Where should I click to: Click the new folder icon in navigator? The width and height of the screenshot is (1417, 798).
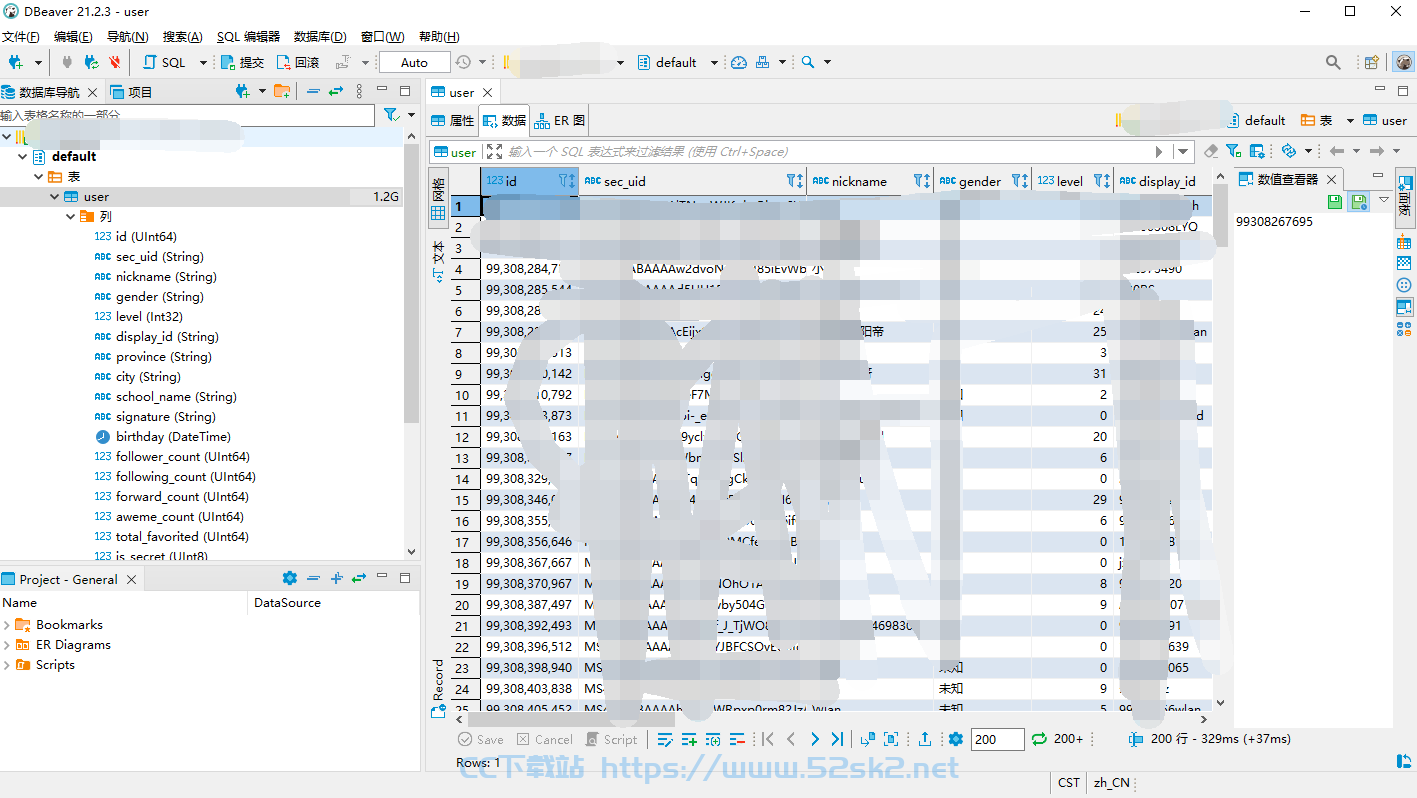[282, 91]
